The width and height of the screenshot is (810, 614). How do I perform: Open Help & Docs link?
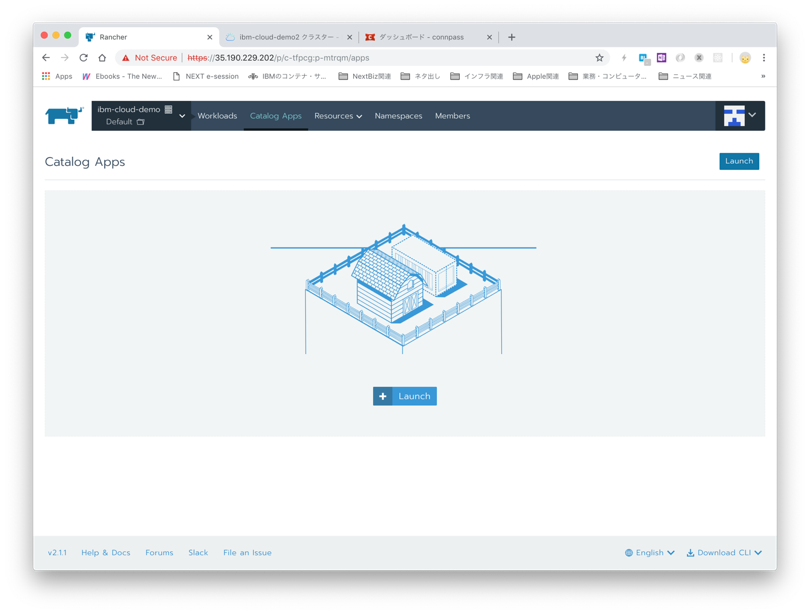coord(105,553)
